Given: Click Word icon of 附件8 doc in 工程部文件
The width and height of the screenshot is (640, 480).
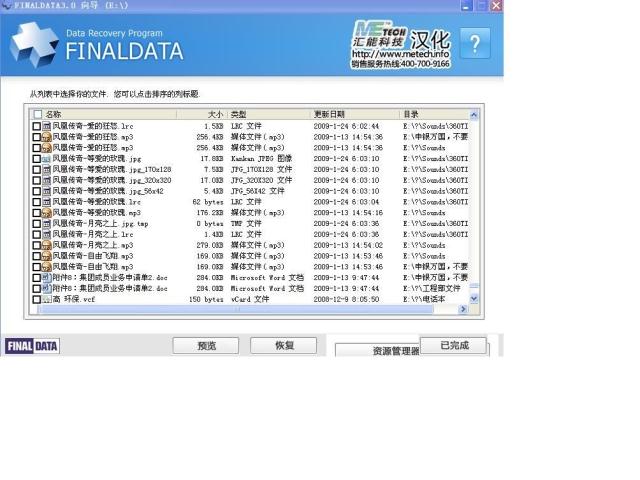Looking at the screenshot, I should tap(47, 289).
